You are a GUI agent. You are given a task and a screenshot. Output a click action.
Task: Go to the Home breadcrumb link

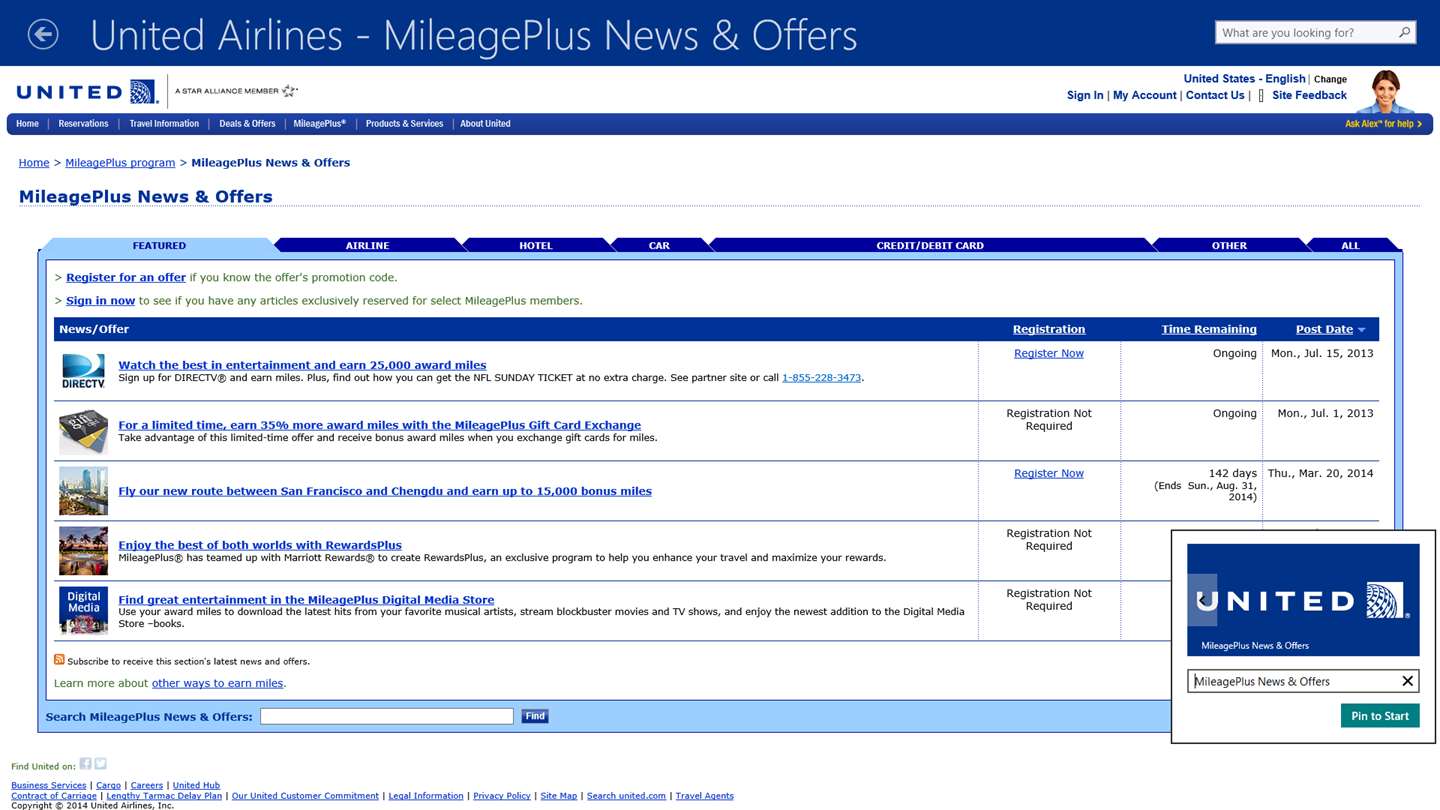(34, 163)
